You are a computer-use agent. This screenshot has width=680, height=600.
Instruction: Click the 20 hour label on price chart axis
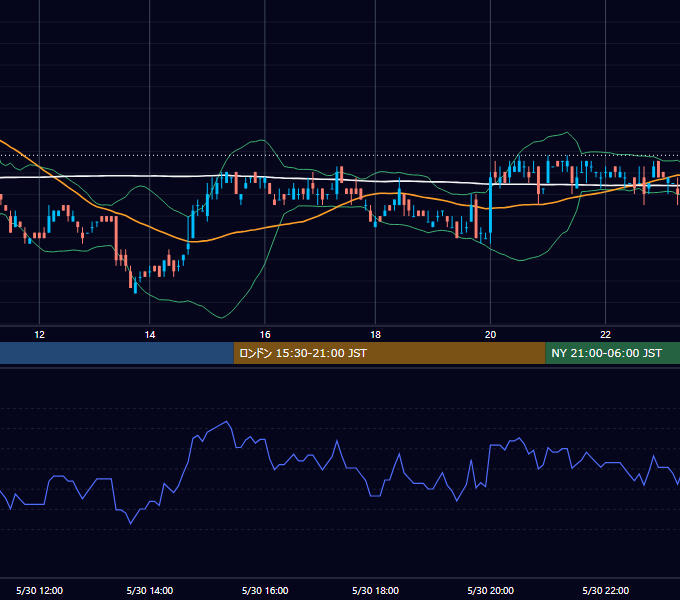tap(490, 335)
